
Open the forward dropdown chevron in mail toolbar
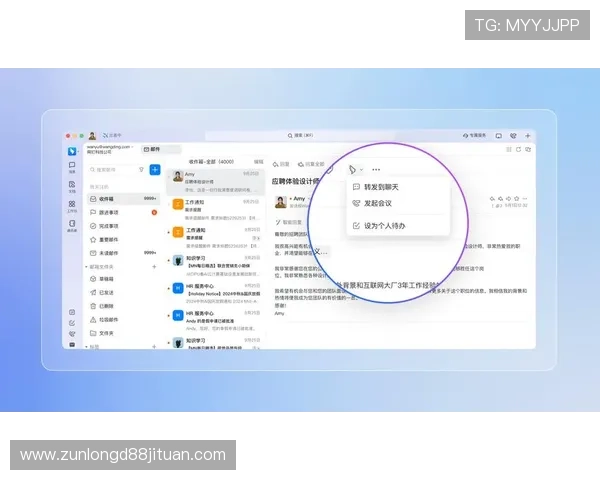pyautogui.click(x=361, y=170)
